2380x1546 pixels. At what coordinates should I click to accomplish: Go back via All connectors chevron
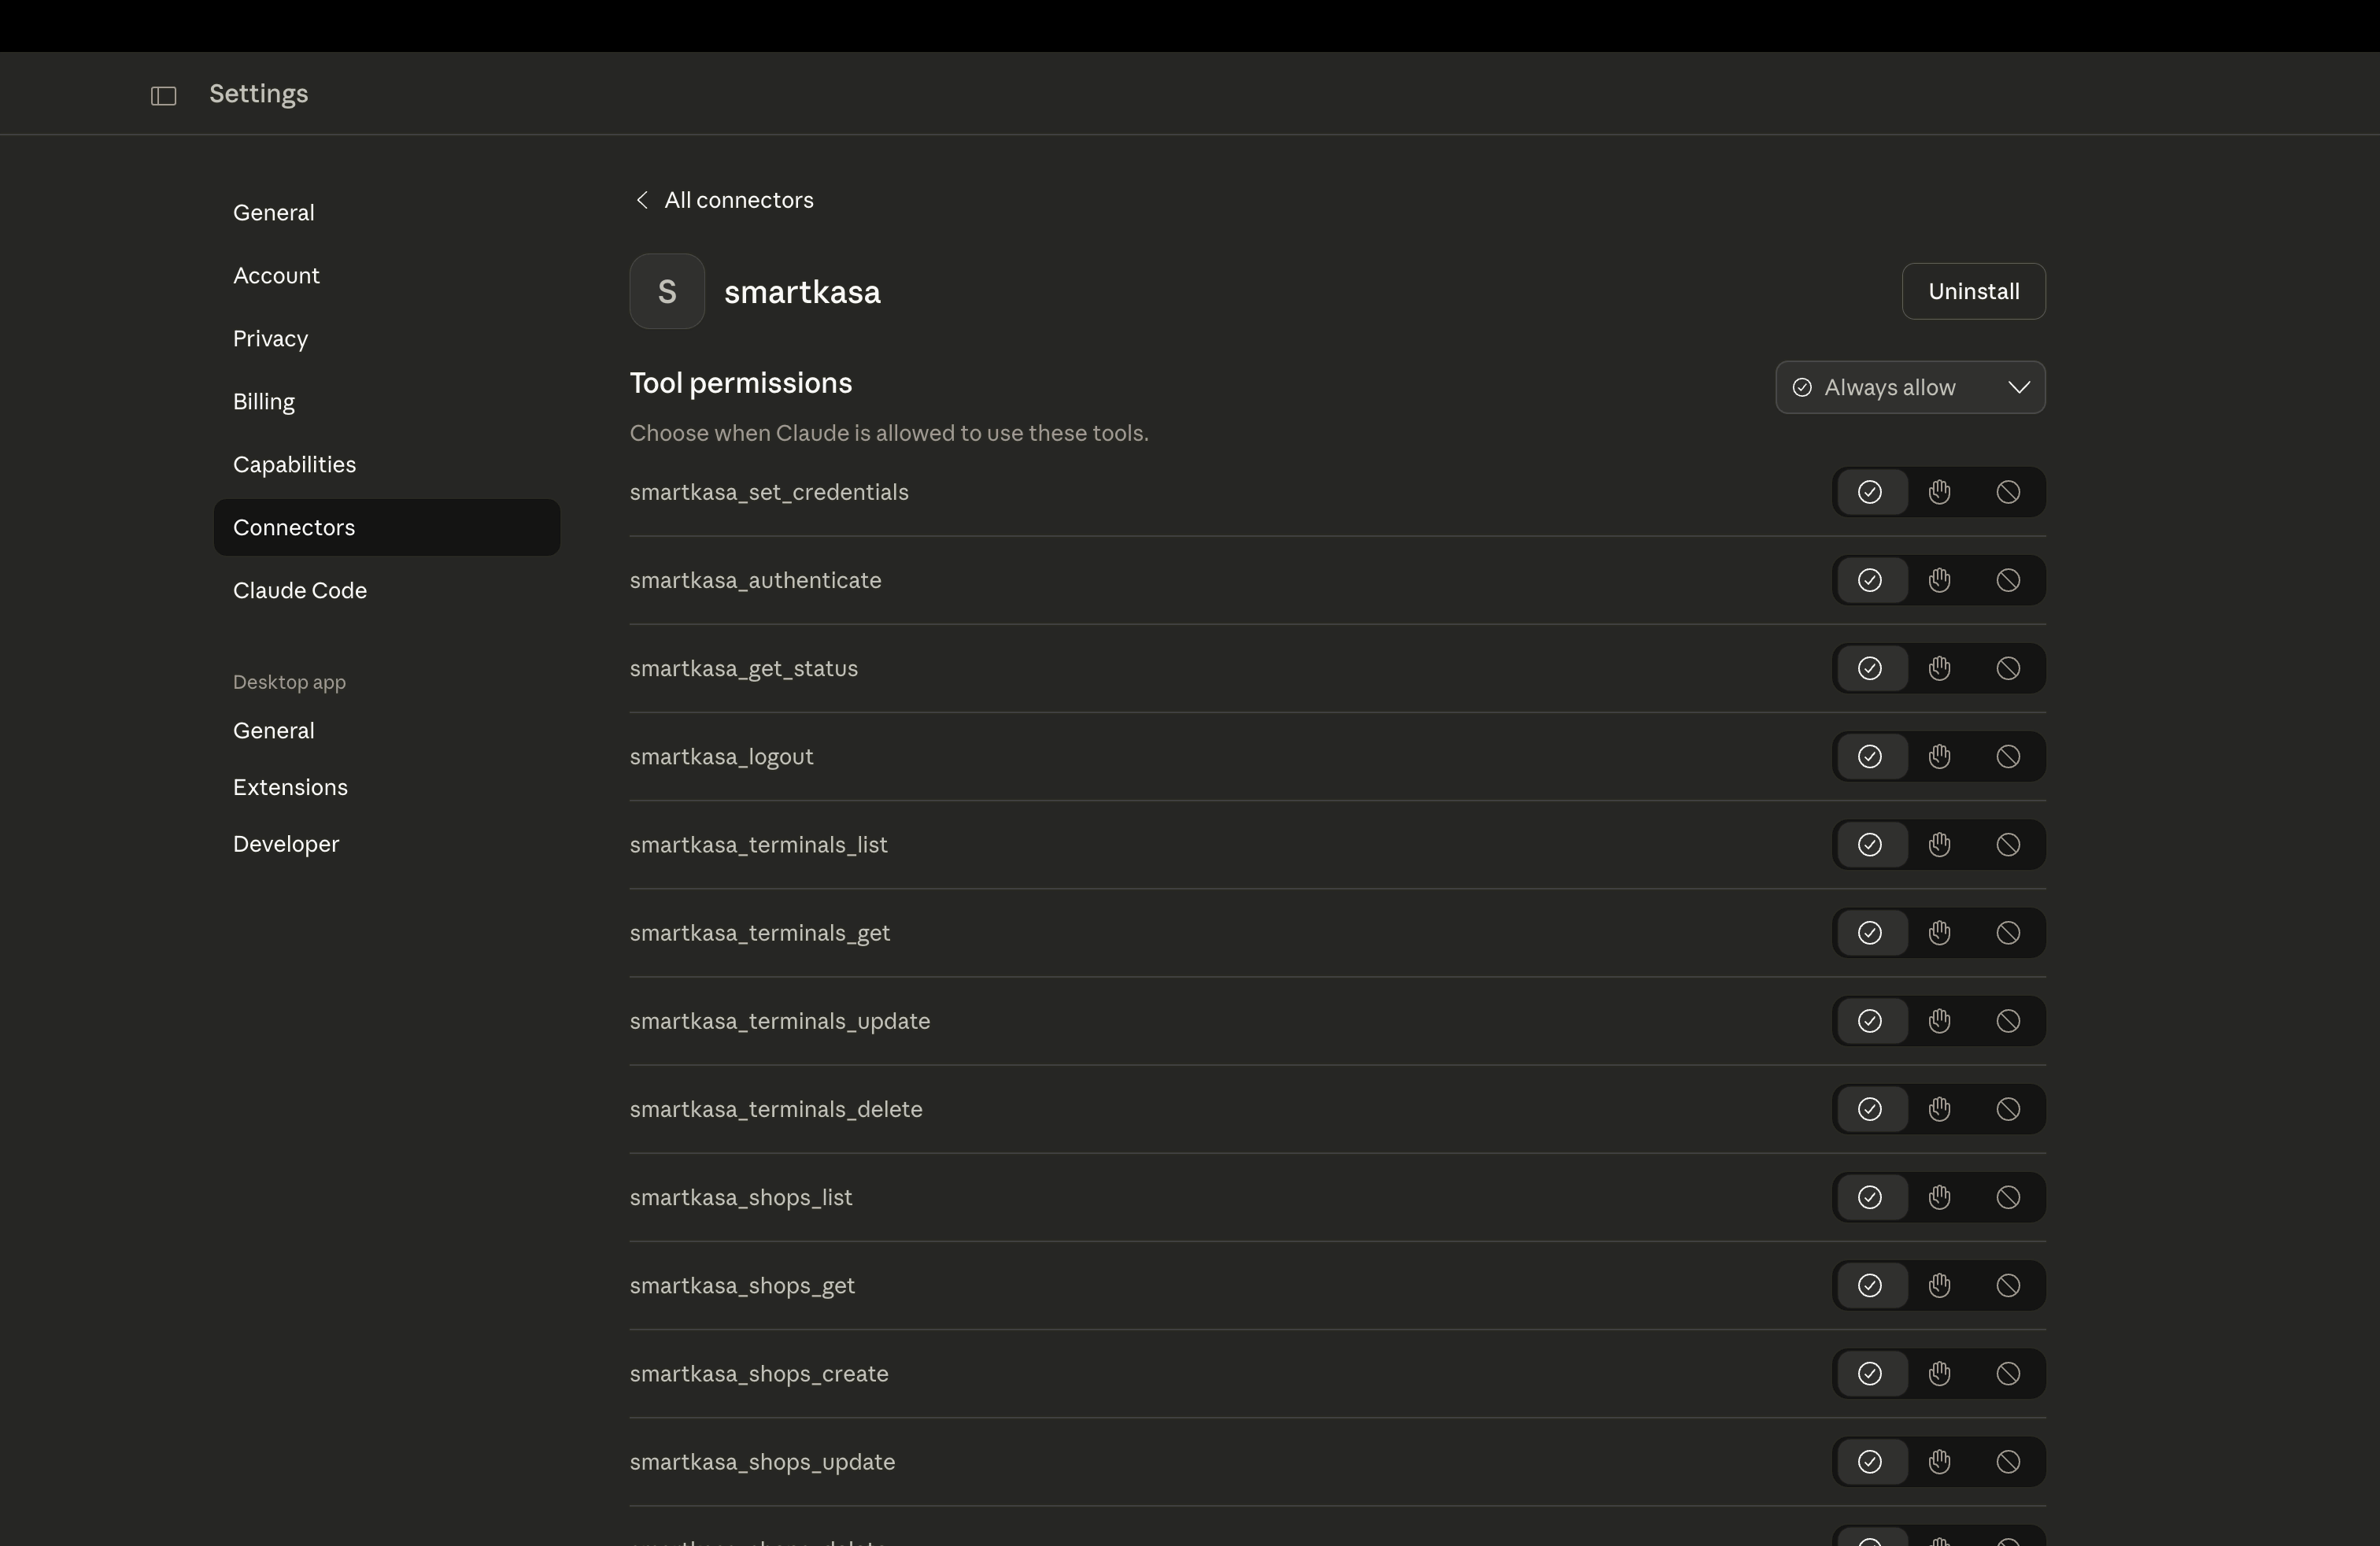[642, 200]
